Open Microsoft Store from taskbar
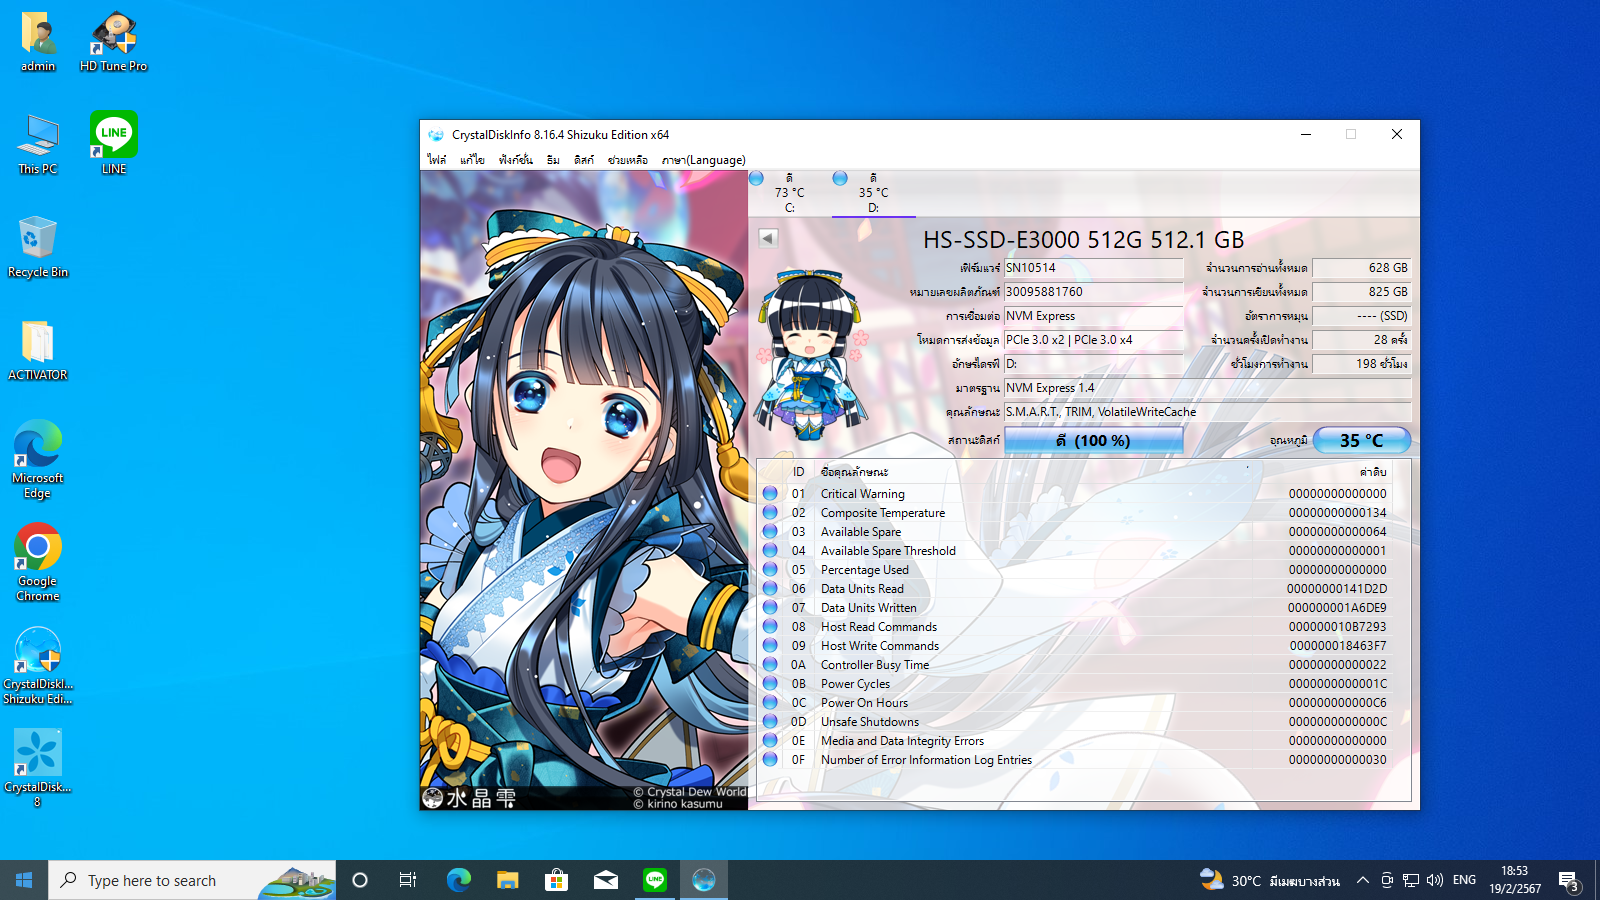Screen dimensions: 1600x900 556,880
